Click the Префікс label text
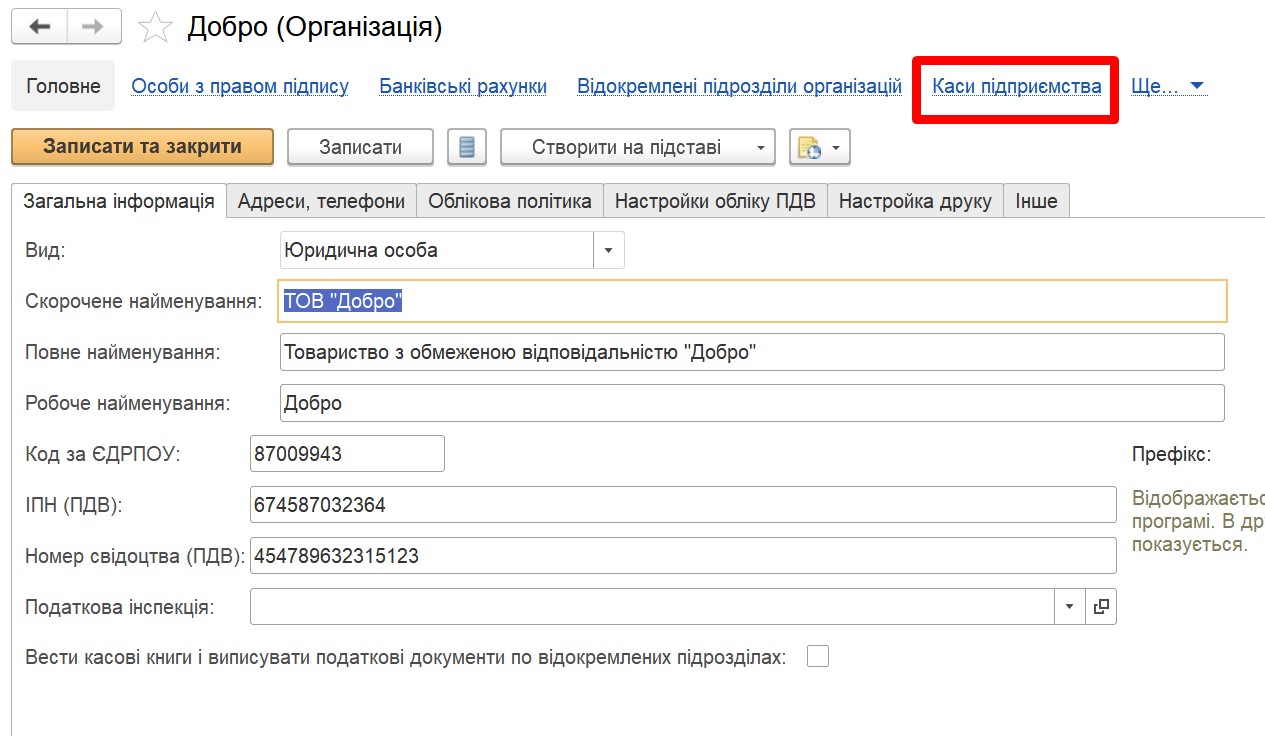Screen dimensions: 1265x736 click(1171, 455)
